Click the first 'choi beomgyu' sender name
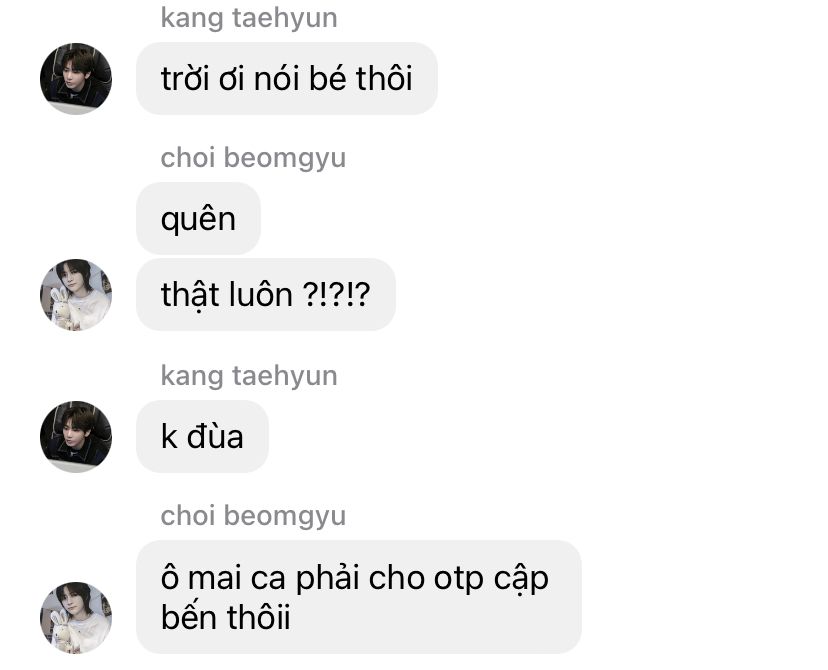 [253, 158]
